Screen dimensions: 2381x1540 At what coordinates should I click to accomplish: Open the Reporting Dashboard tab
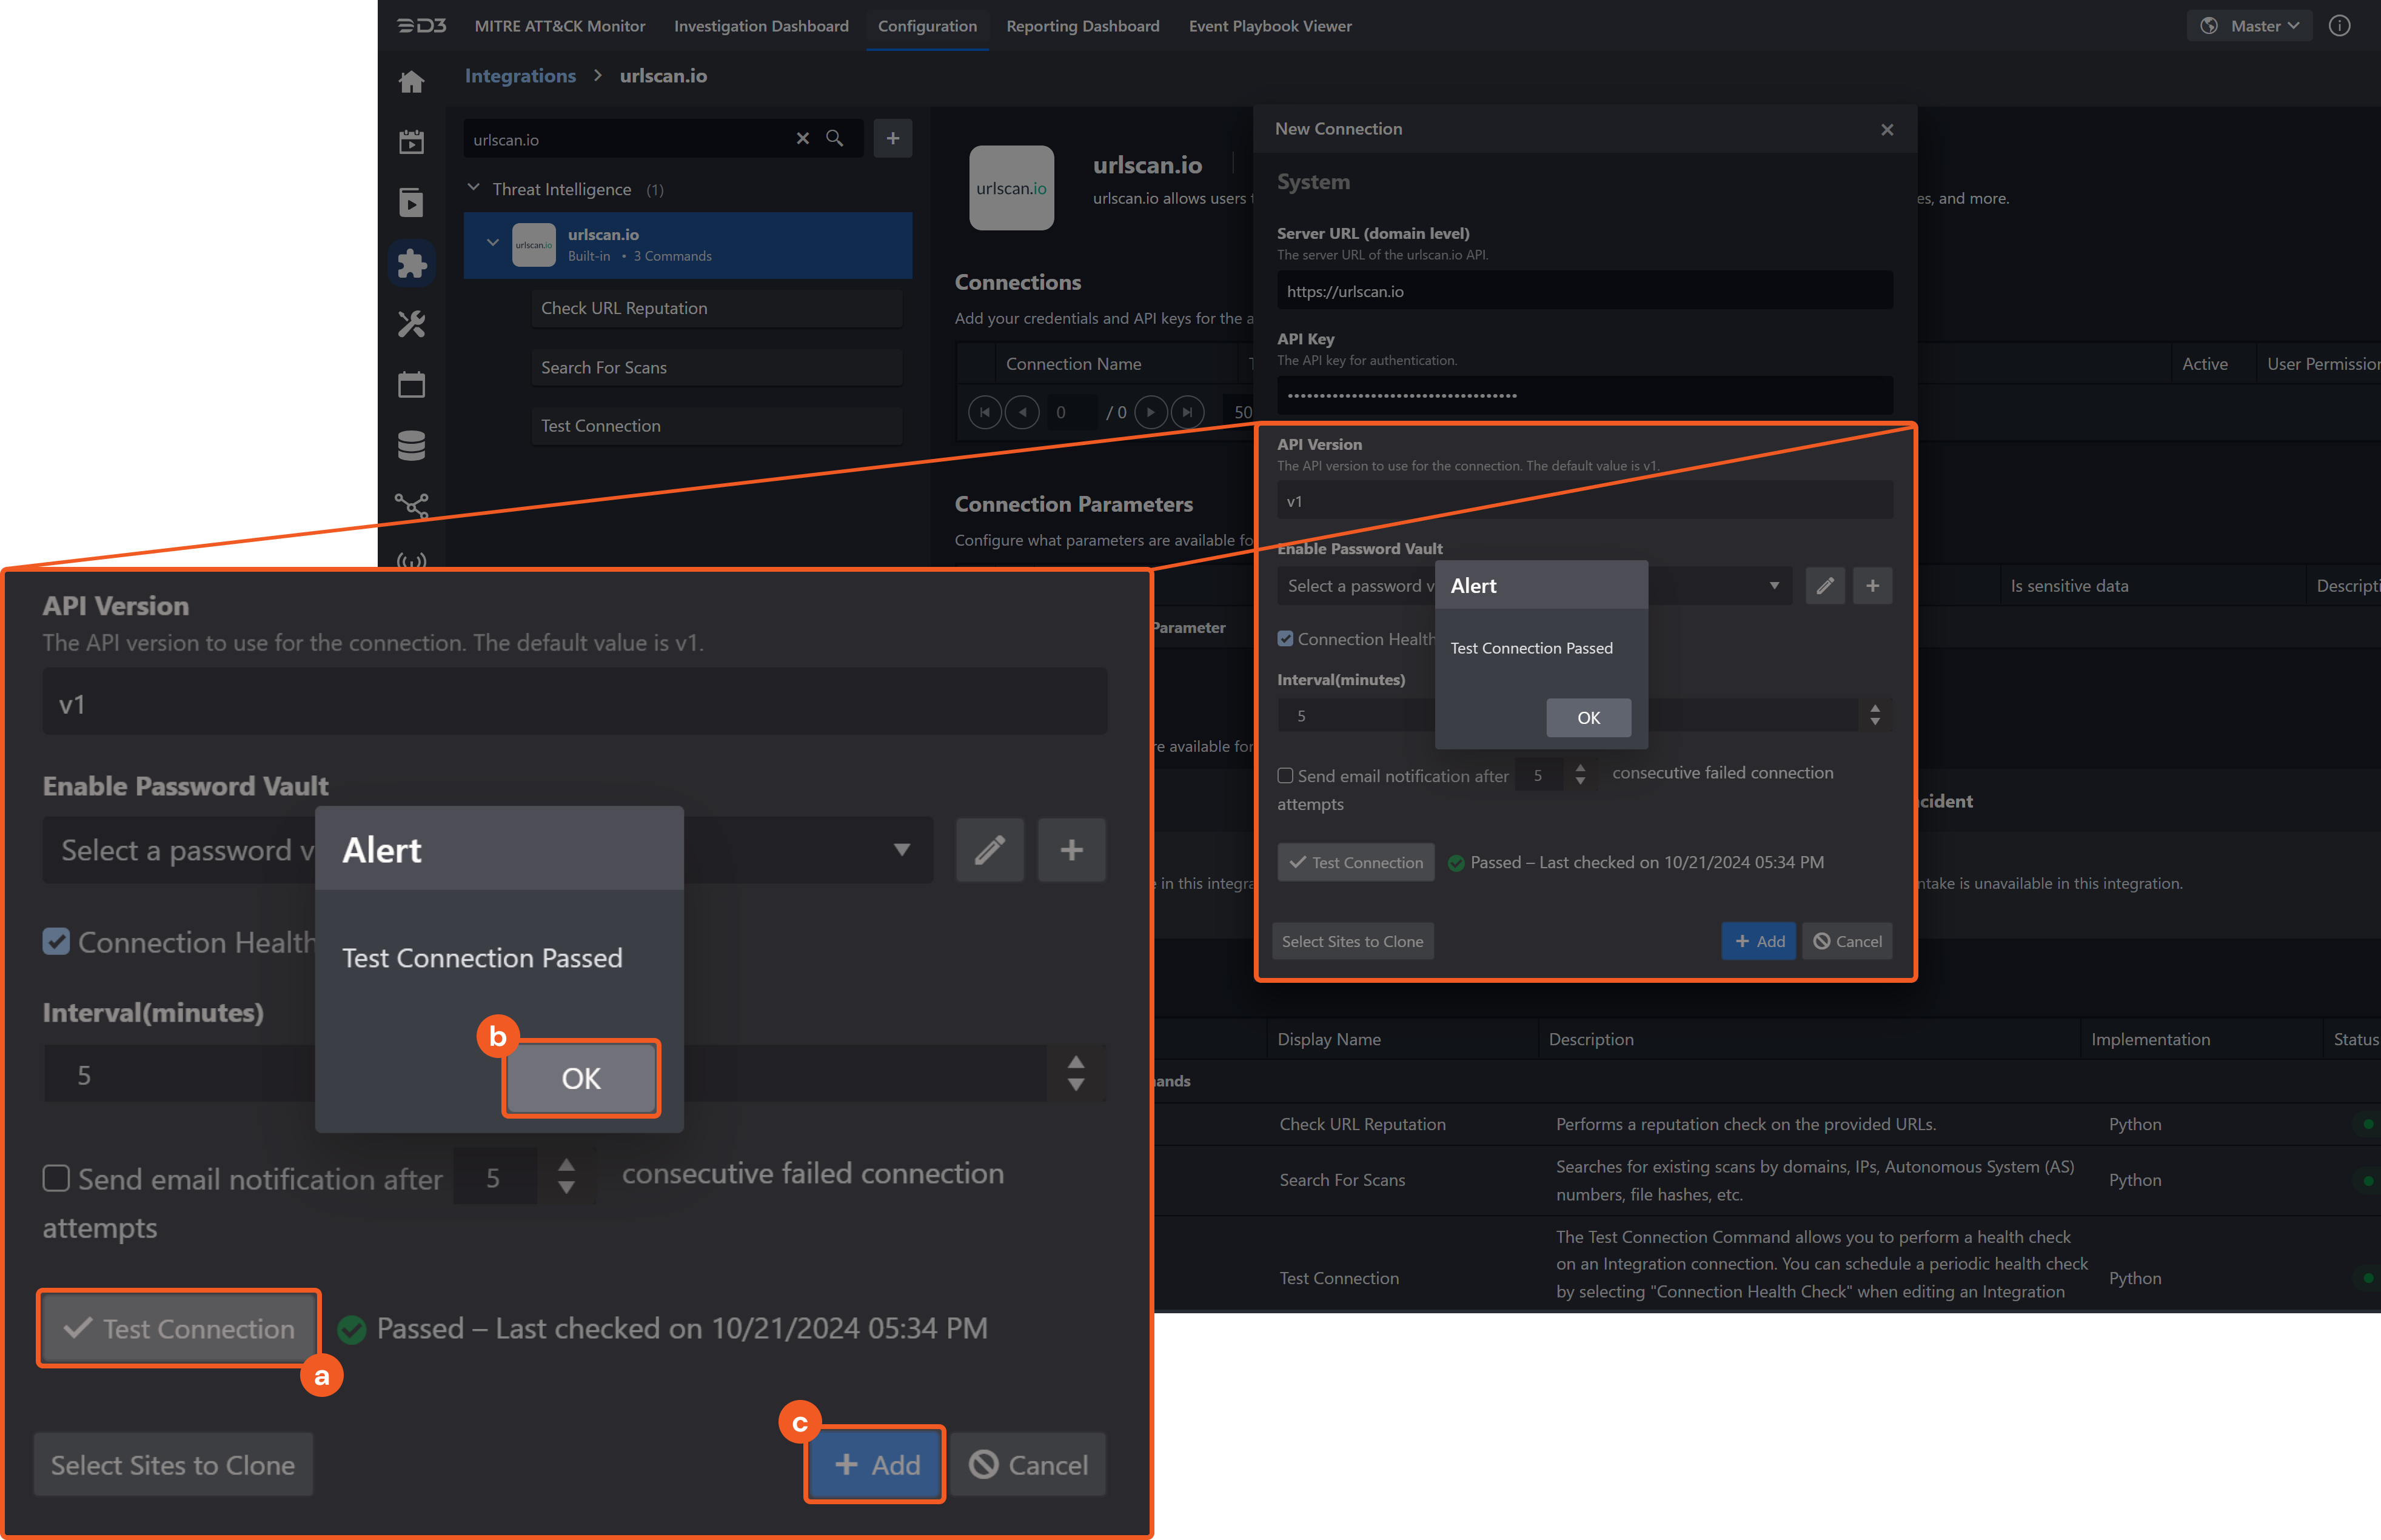[1082, 26]
